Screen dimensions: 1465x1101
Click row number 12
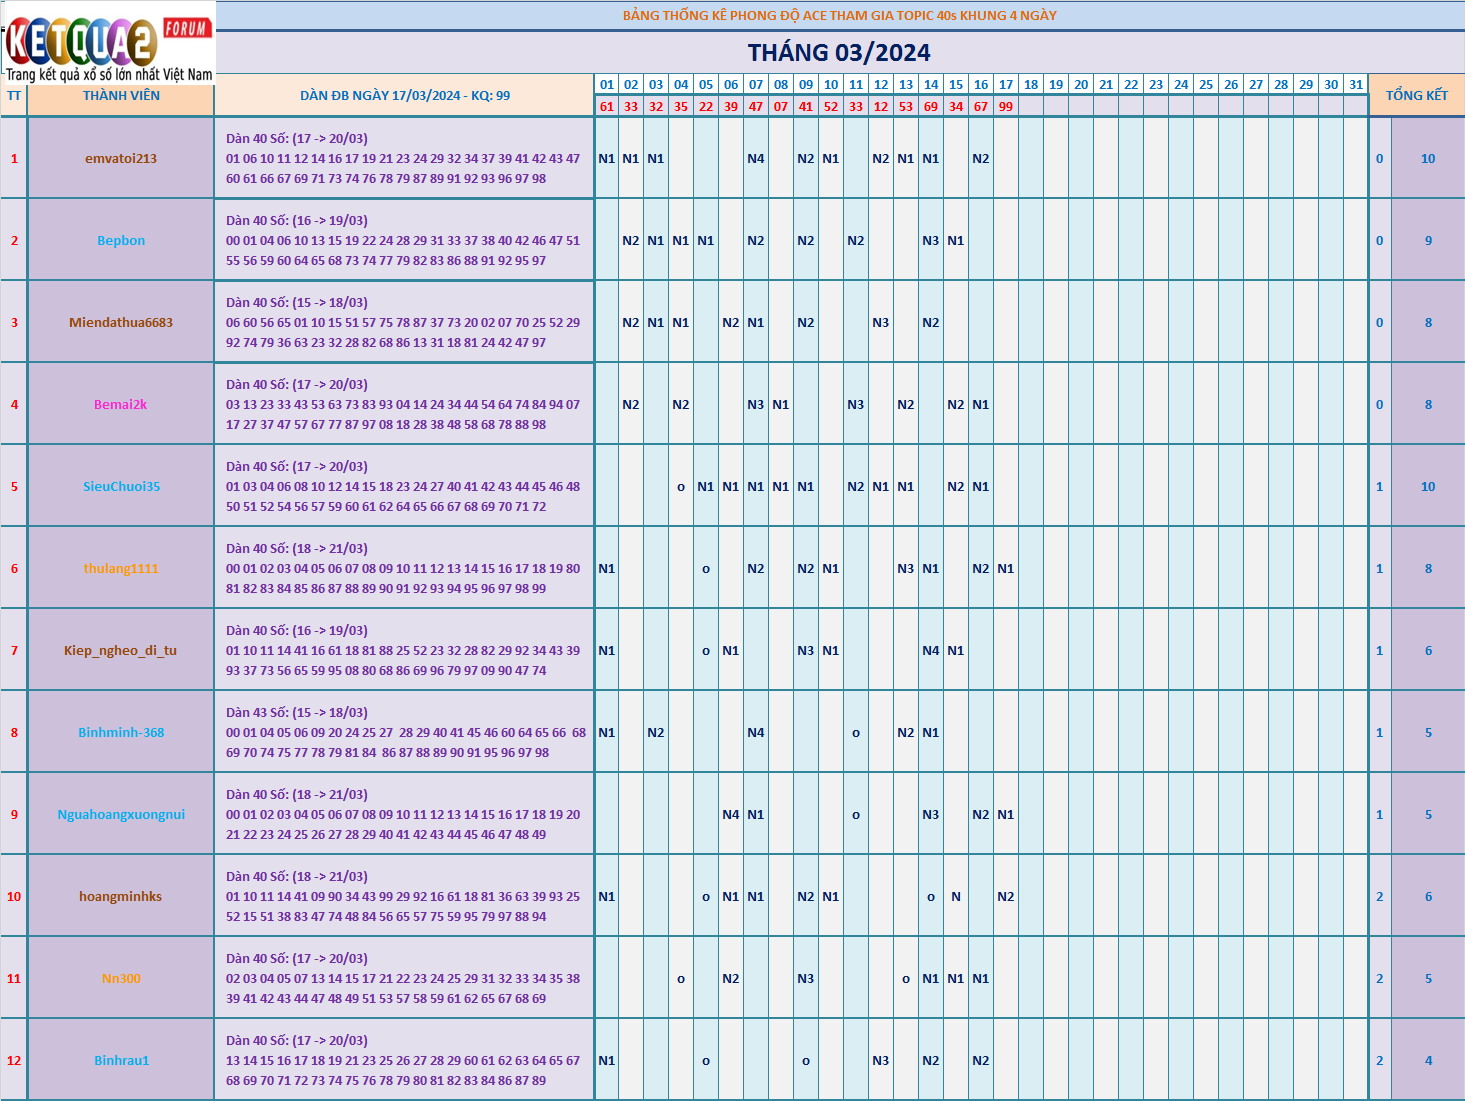[14, 1061]
